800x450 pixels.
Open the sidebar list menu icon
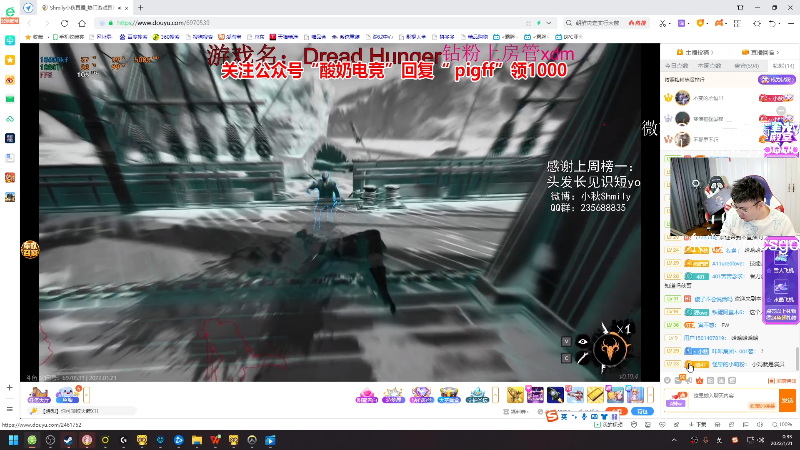(x=9, y=409)
